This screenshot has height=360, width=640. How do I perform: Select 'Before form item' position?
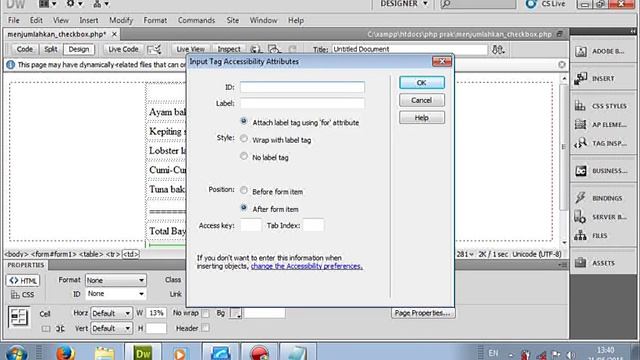(x=244, y=190)
